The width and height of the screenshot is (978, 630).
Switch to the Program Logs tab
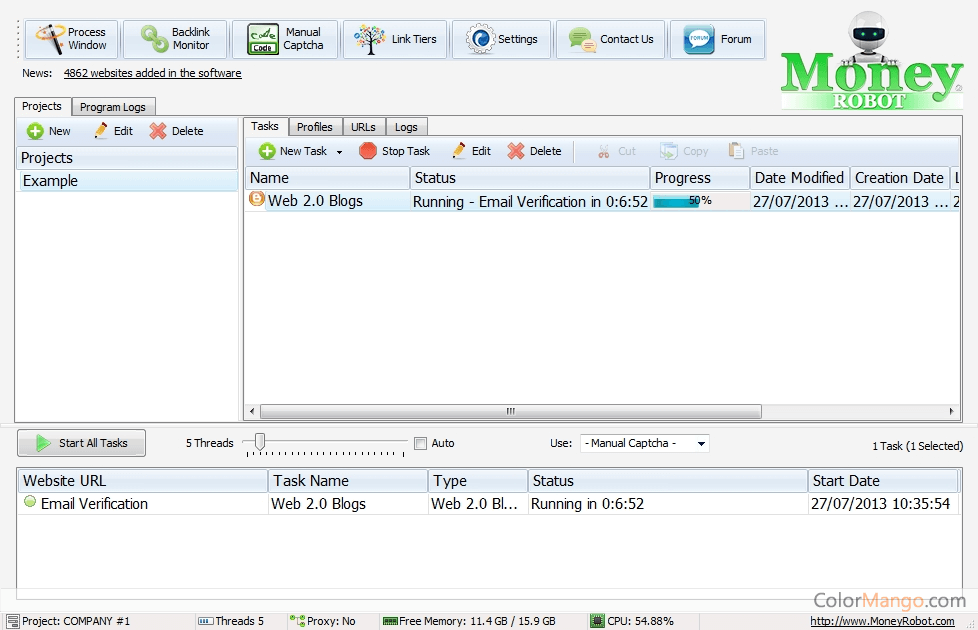click(113, 107)
